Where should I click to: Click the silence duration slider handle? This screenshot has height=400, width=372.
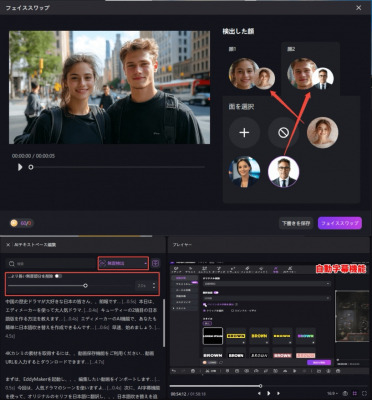click(x=85, y=286)
